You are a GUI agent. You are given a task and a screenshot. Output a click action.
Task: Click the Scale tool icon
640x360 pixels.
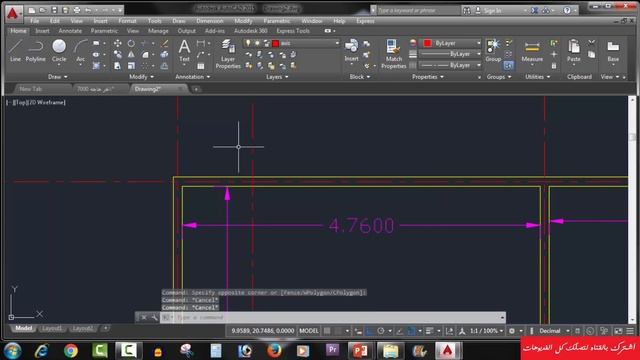pyautogui.click(x=131, y=66)
